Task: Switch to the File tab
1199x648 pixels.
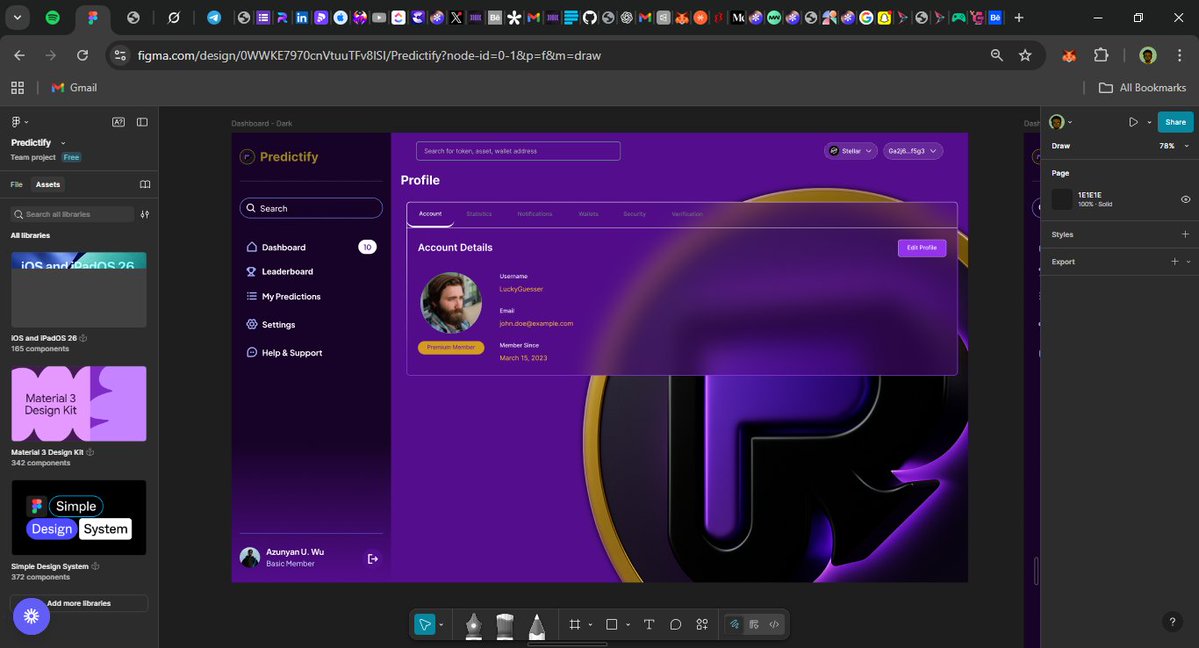Action: [x=16, y=184]
